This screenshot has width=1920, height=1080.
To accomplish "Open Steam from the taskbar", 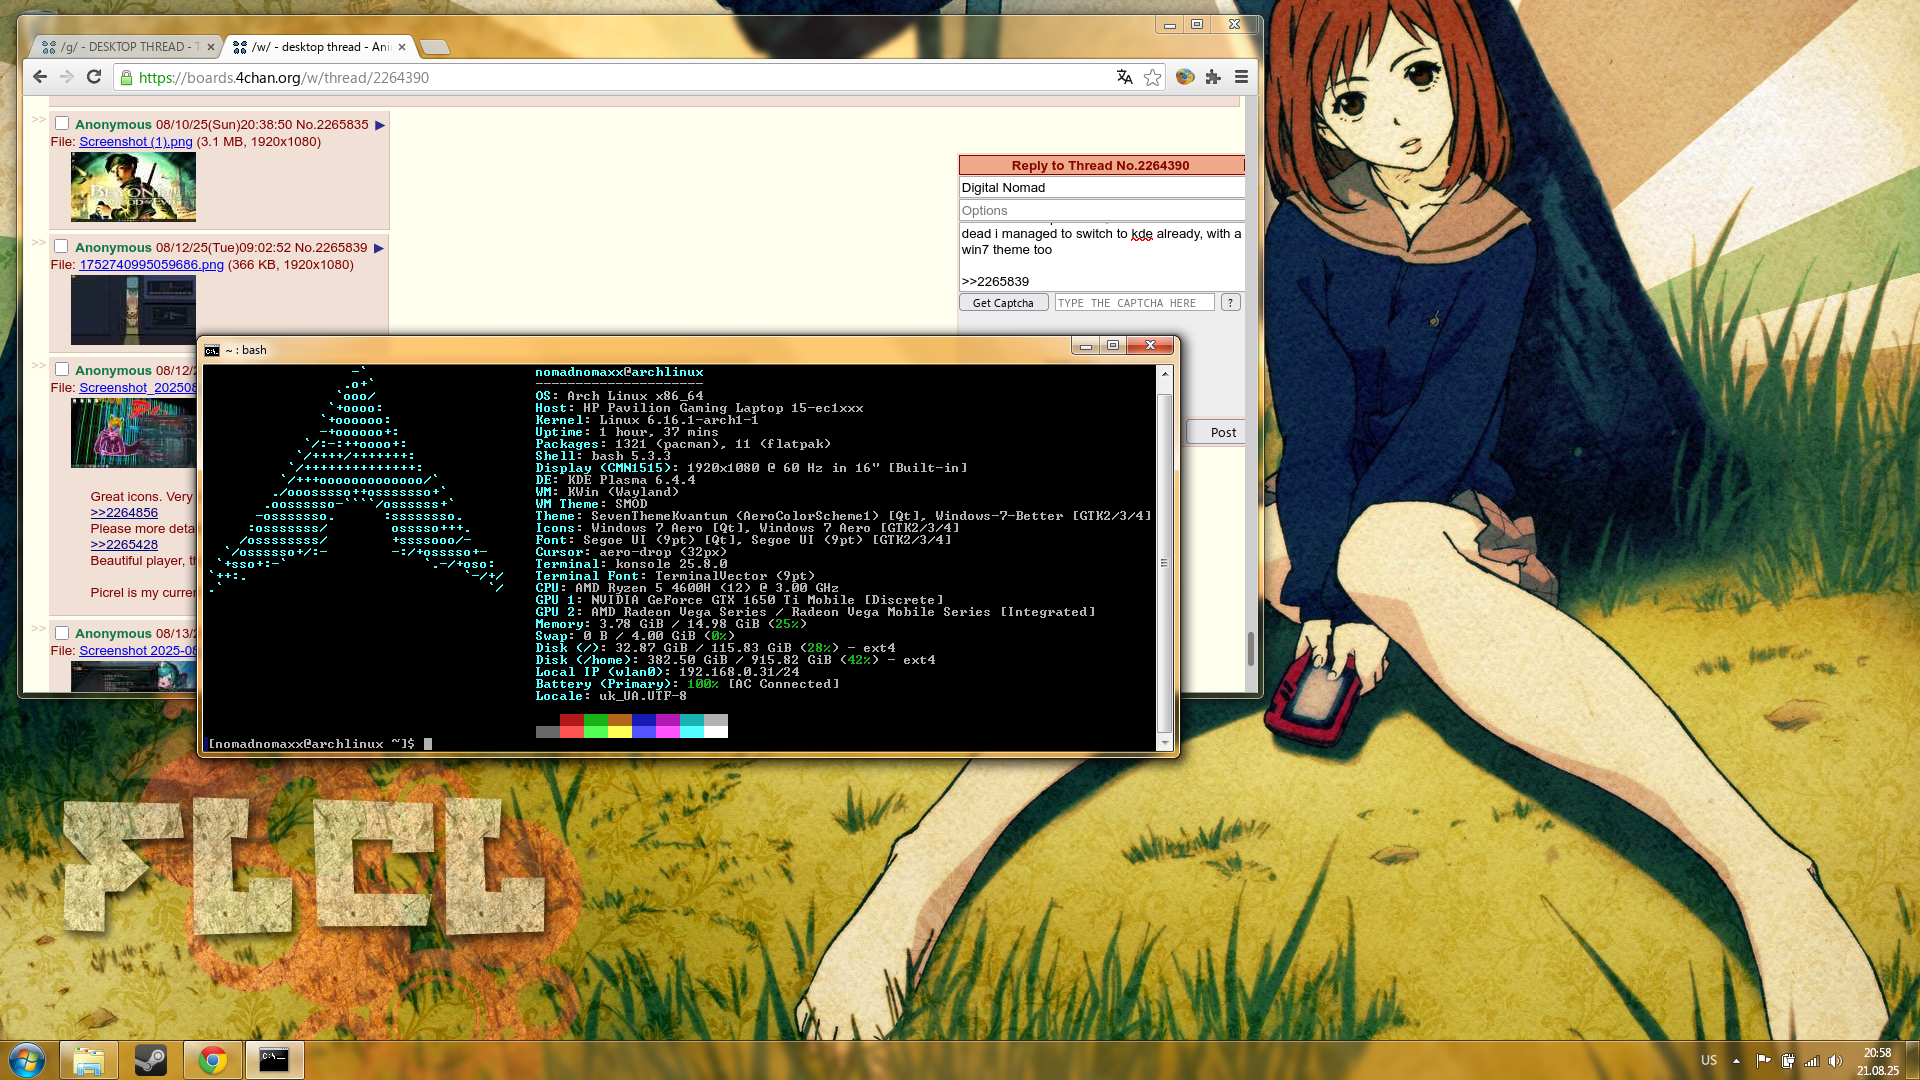I will pos(151,1060).
